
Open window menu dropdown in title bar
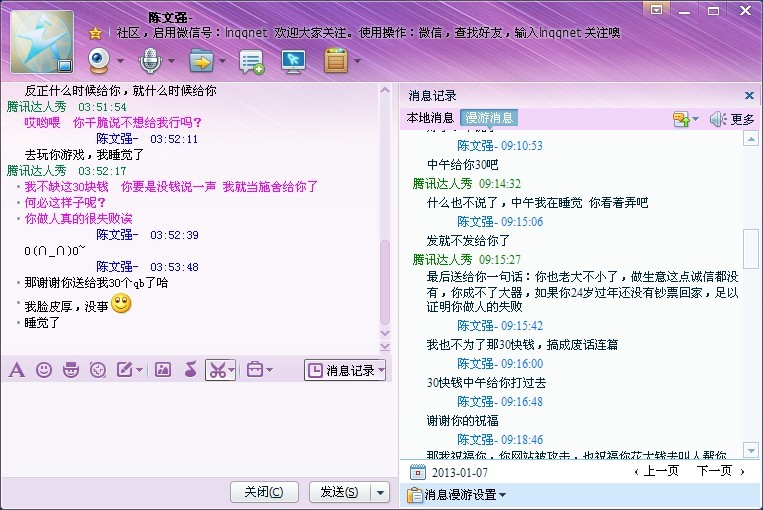(656, 10)
